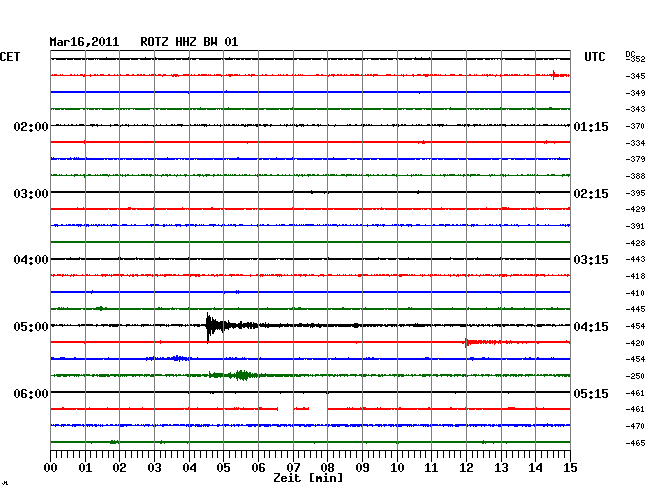Screen dimensions: 650x494
Task: Click the DC offset value -334
Action: pos(635,143)
